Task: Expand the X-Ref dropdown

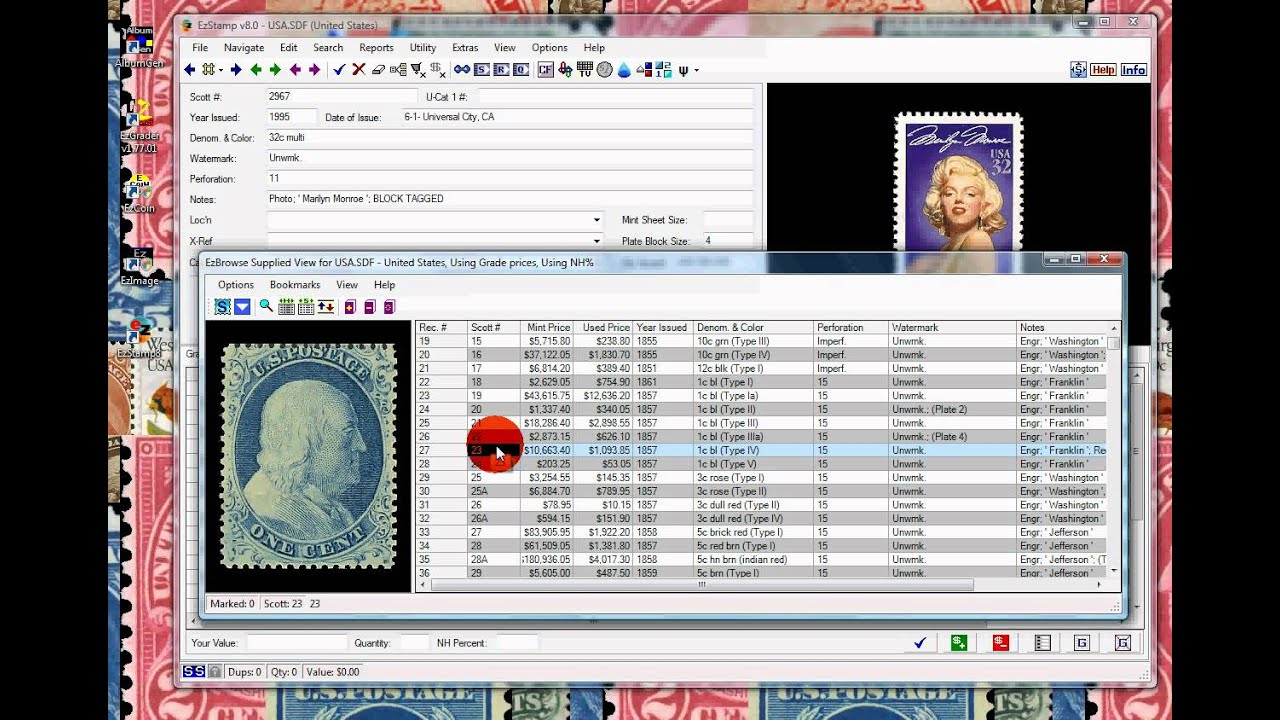Action: [597, 241]
